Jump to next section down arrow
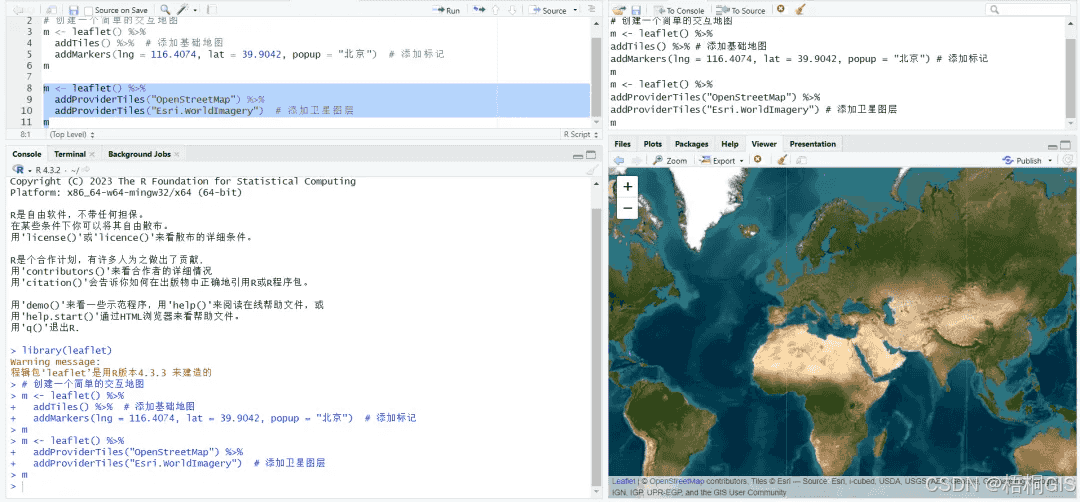 (512, 10)
